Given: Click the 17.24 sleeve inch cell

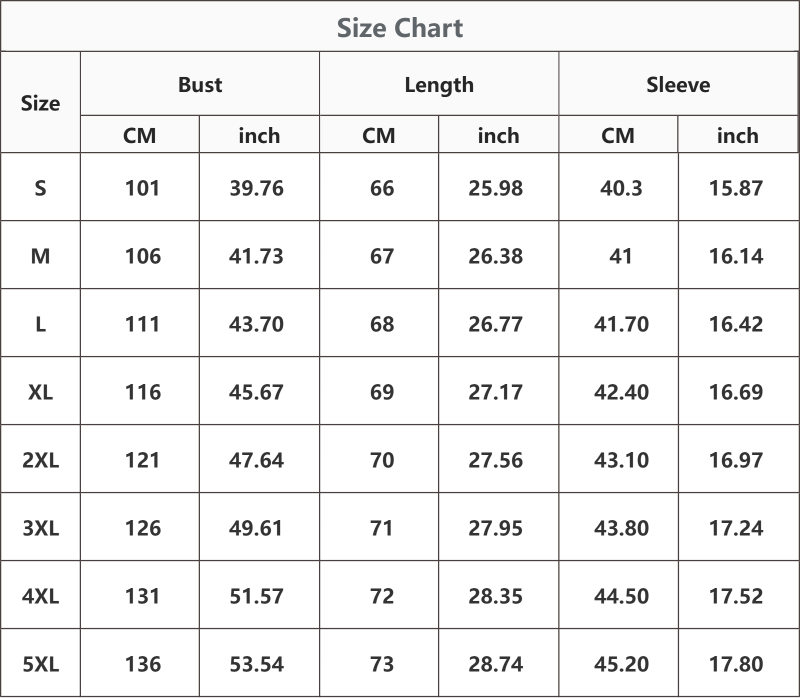Looking at the screenshot, I should pos(736,528).
